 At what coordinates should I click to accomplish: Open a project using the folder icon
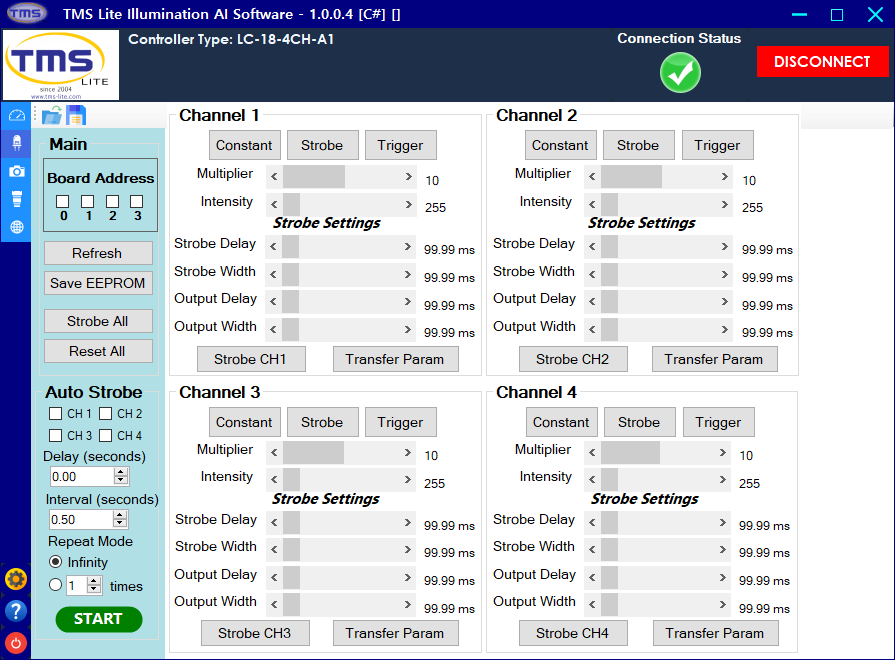51,114
